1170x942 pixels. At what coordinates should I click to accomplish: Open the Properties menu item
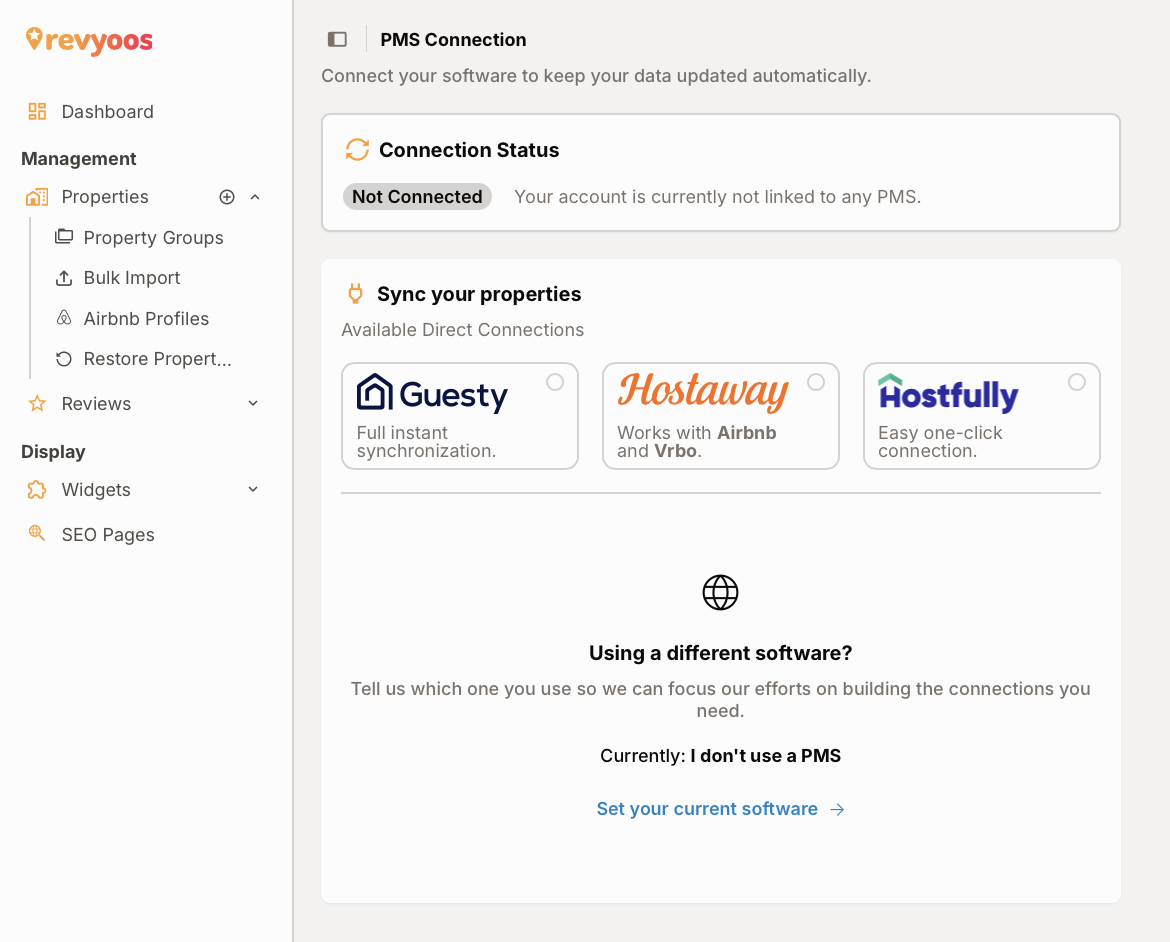tap(104, 197)
